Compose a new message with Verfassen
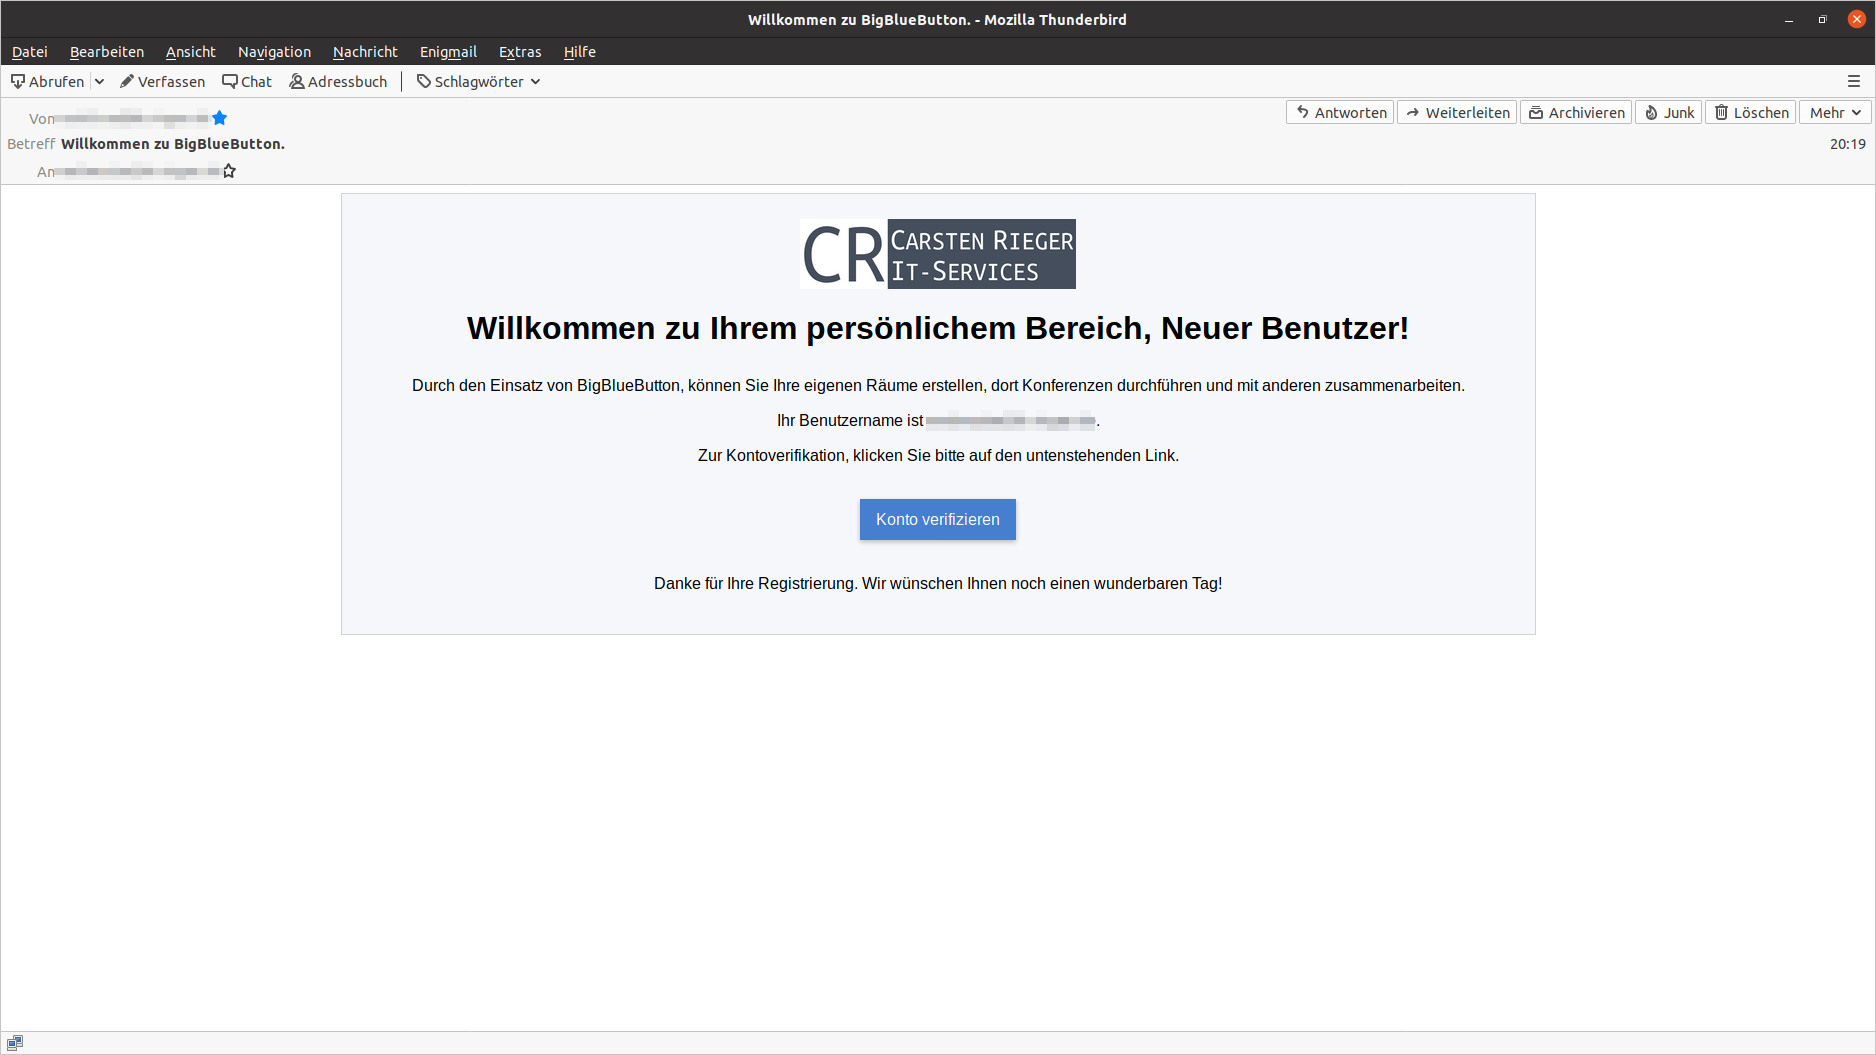The image size is (1876, 1055). [162, 82]
